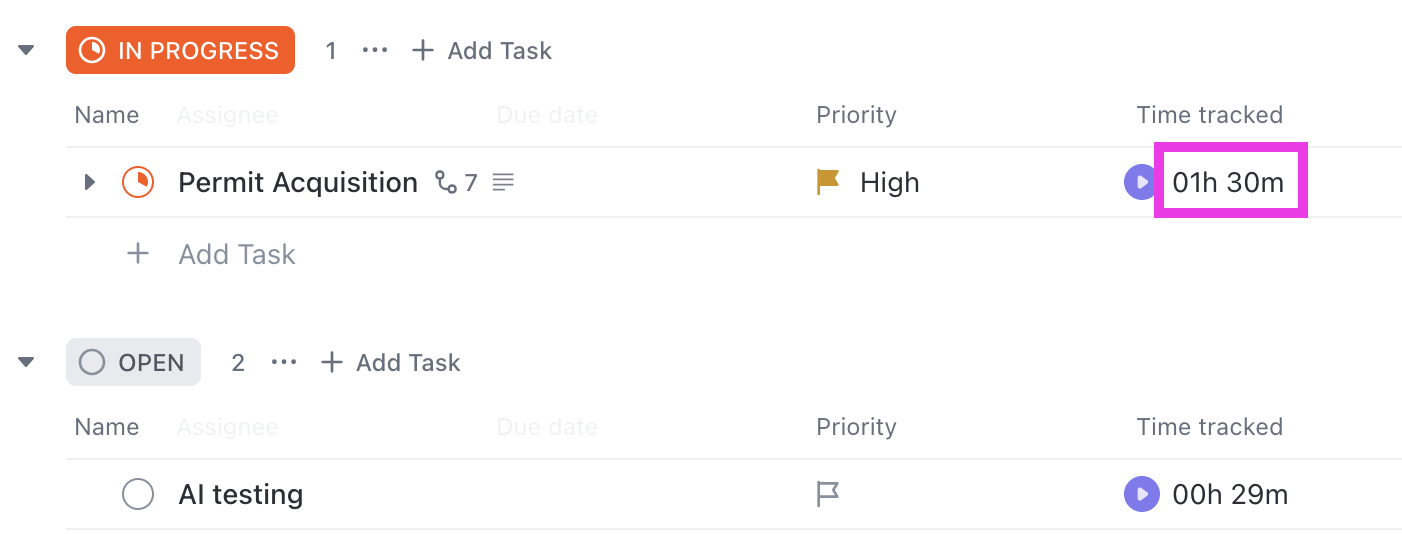This screenshot has width=1402, height=534.
Task: Open In Progress group ellipsis menu
Action: [375, 50]
